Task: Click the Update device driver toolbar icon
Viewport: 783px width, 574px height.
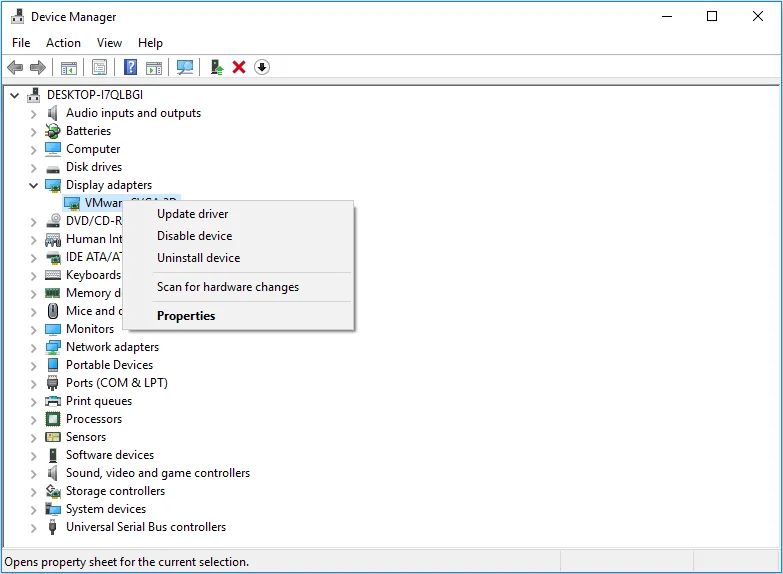Action: (x=217, y=67)
